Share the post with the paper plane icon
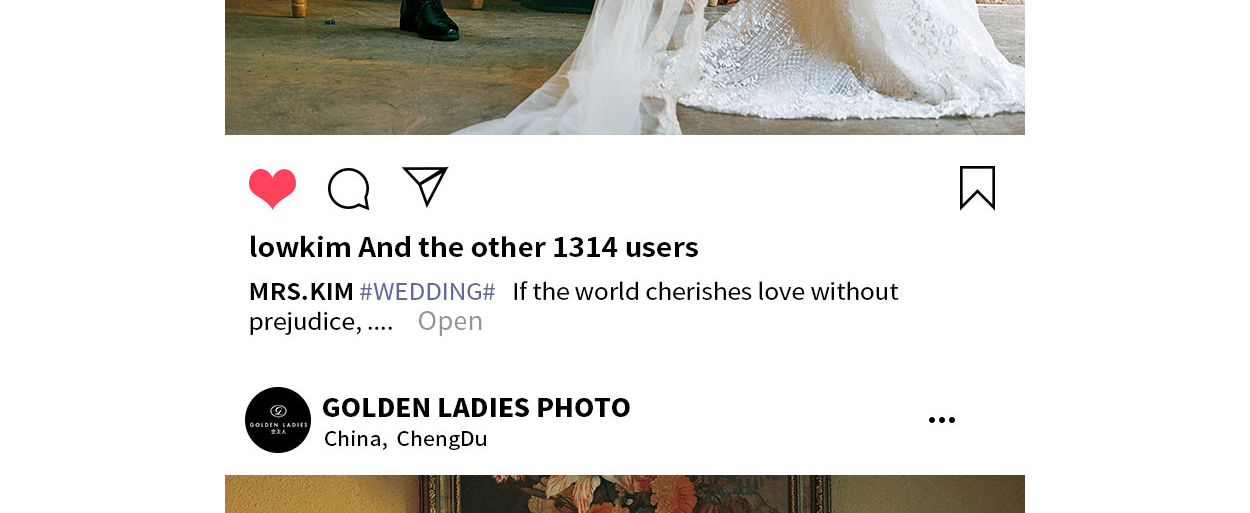The height and width of the screenshot is (513, 1250). (425, 186)
